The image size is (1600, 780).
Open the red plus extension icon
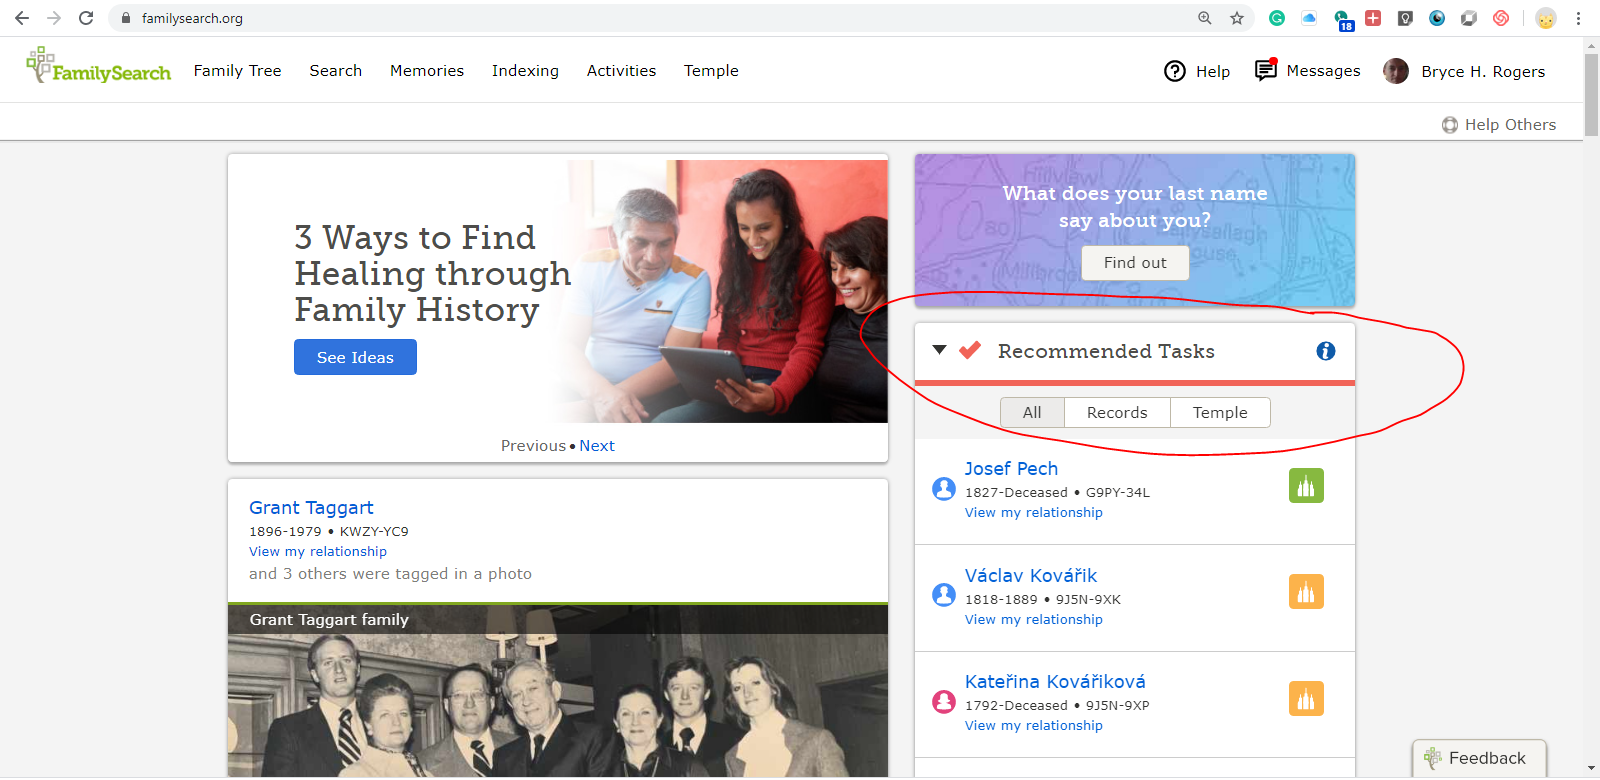(1373, 18)
